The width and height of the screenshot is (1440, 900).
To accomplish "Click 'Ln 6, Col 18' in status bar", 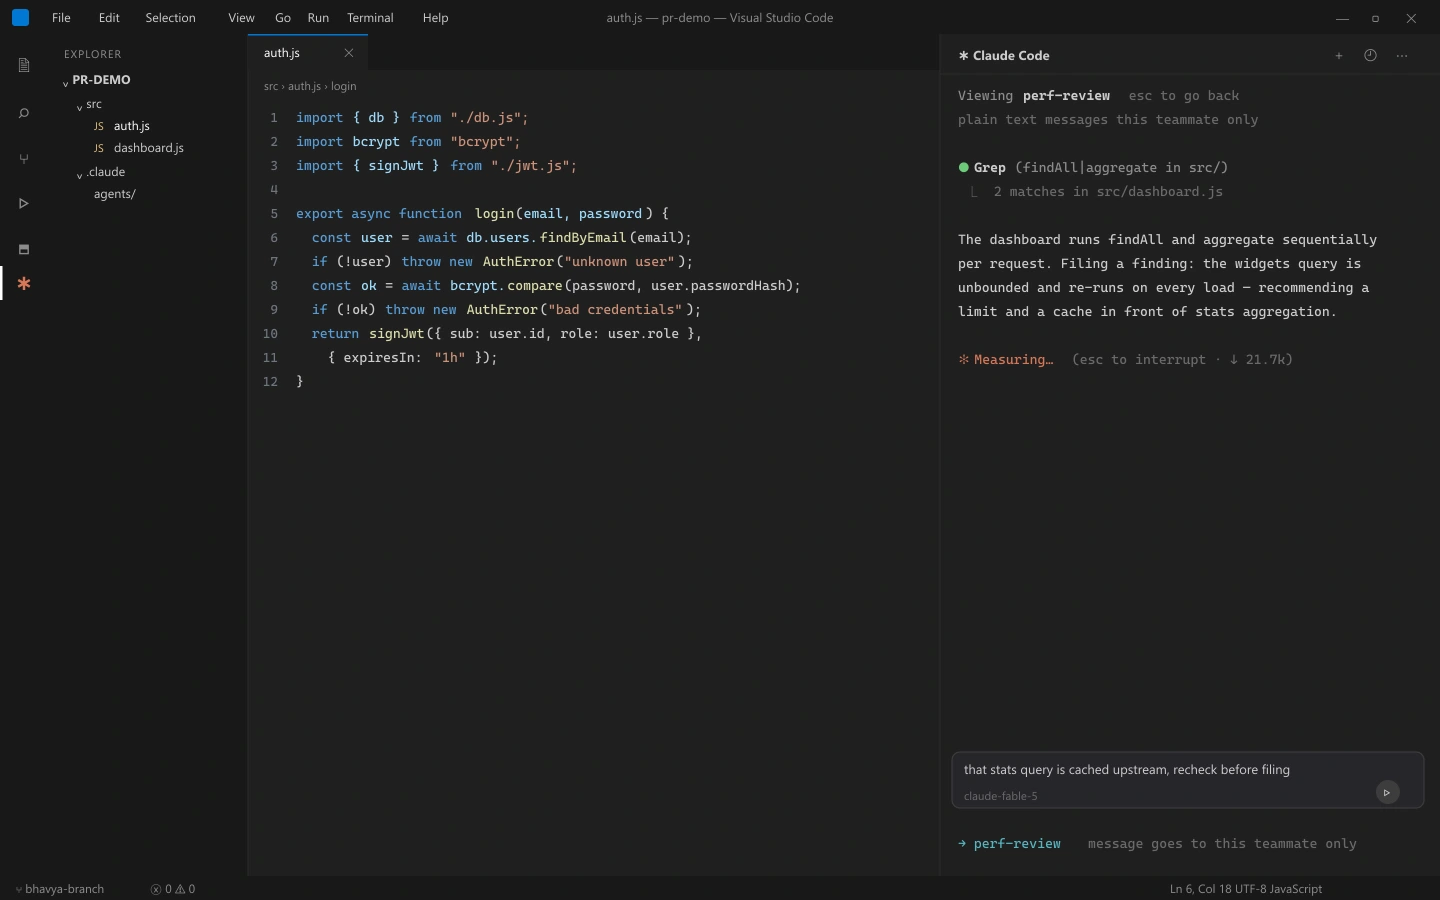I will [x=1201, y=889].
